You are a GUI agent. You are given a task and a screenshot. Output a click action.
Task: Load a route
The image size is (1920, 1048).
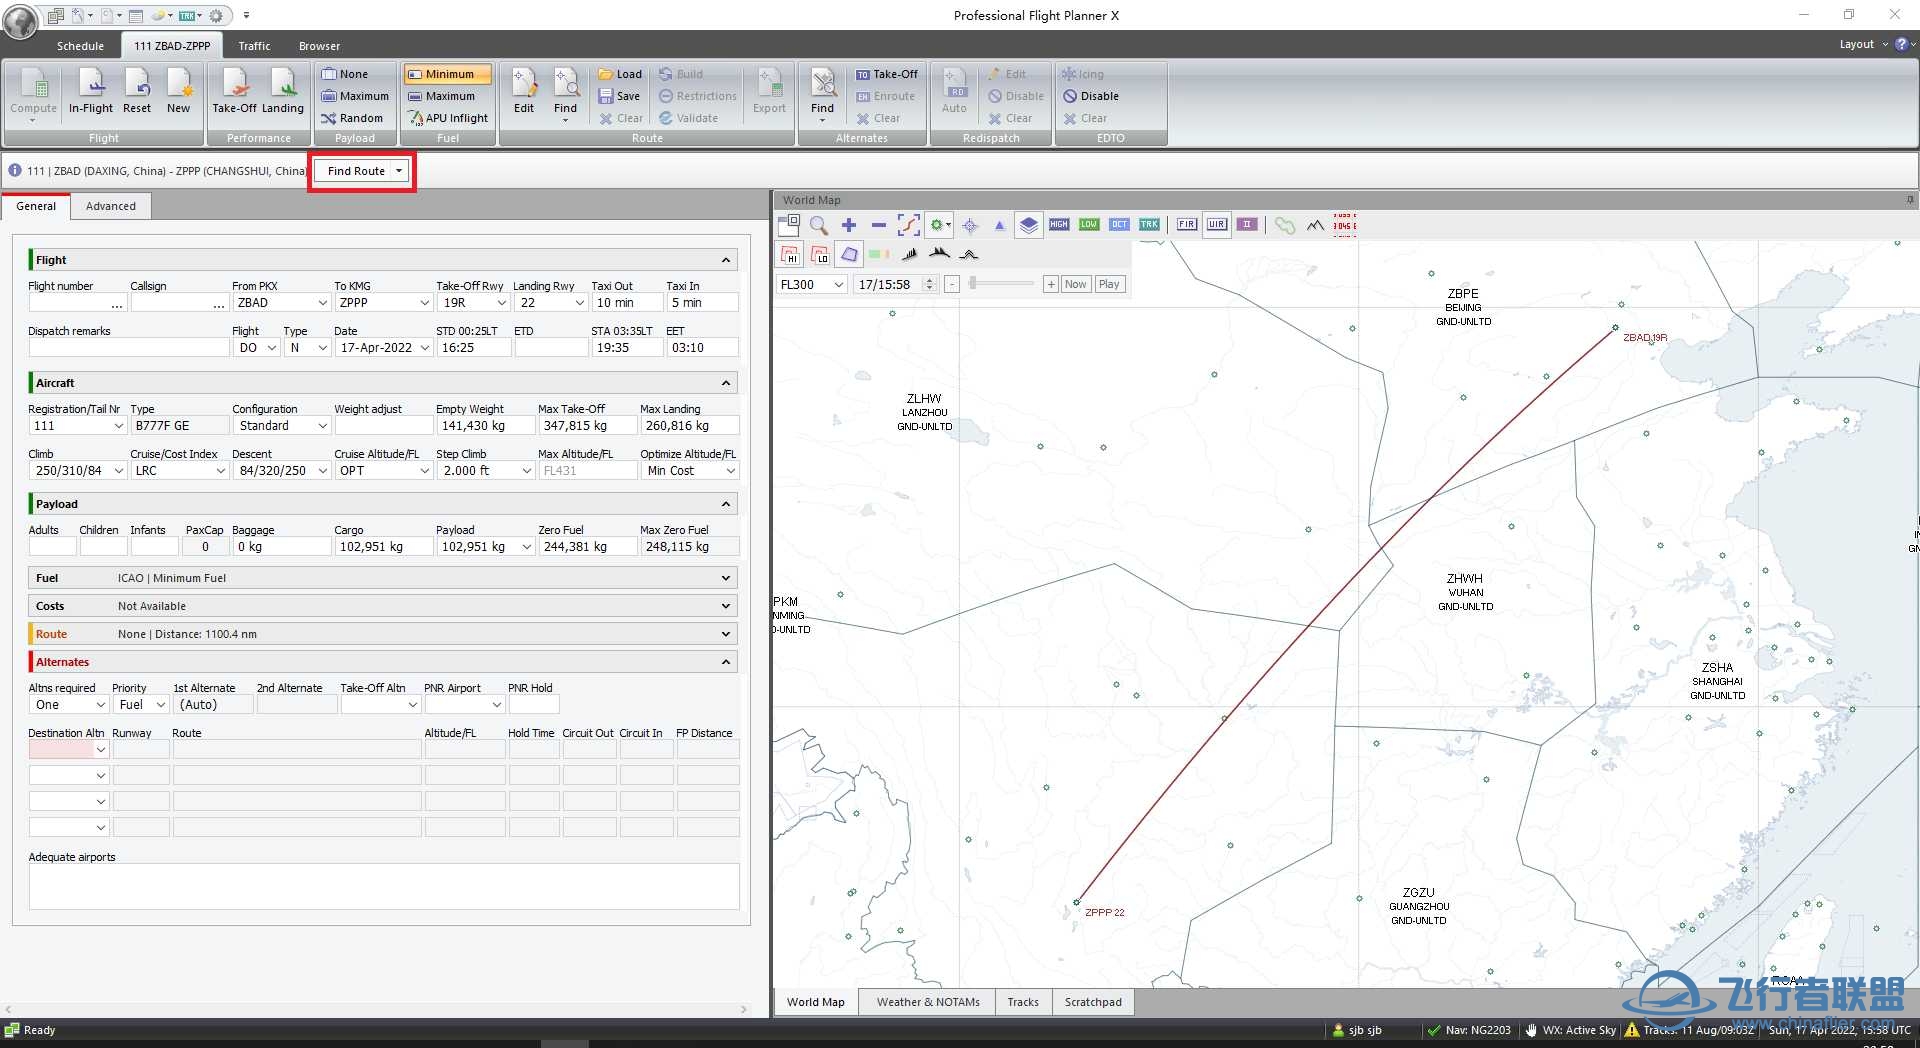620,74
